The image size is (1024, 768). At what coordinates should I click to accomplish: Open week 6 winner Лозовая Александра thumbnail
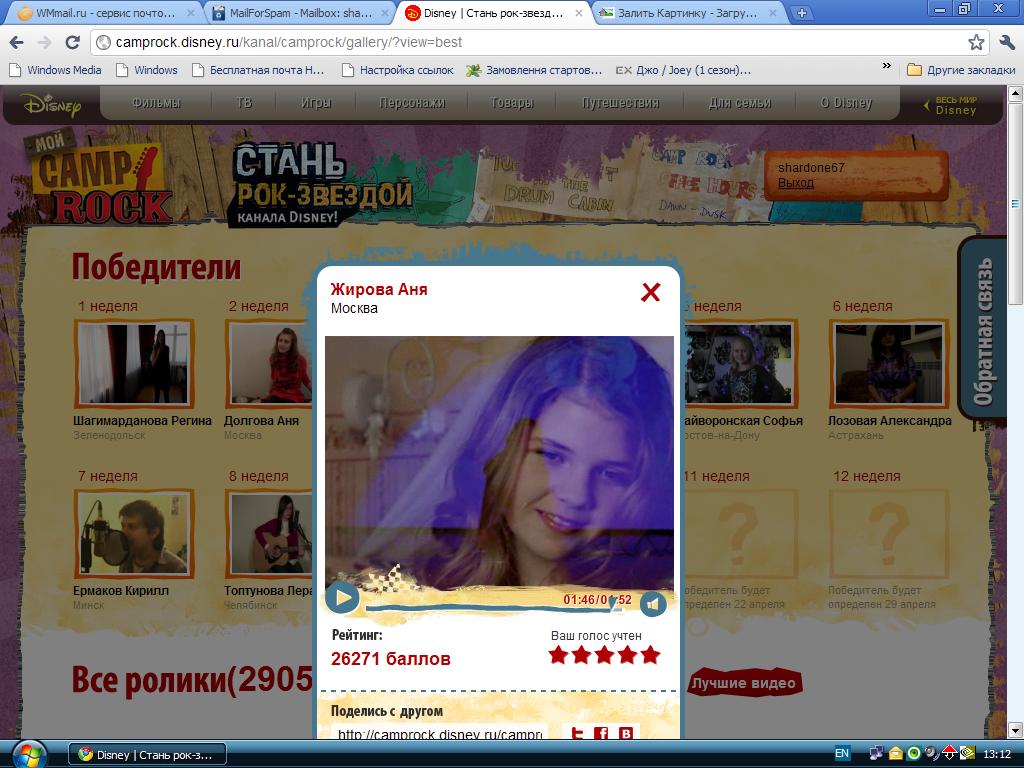pyautogui.click(x=889, y=363)
